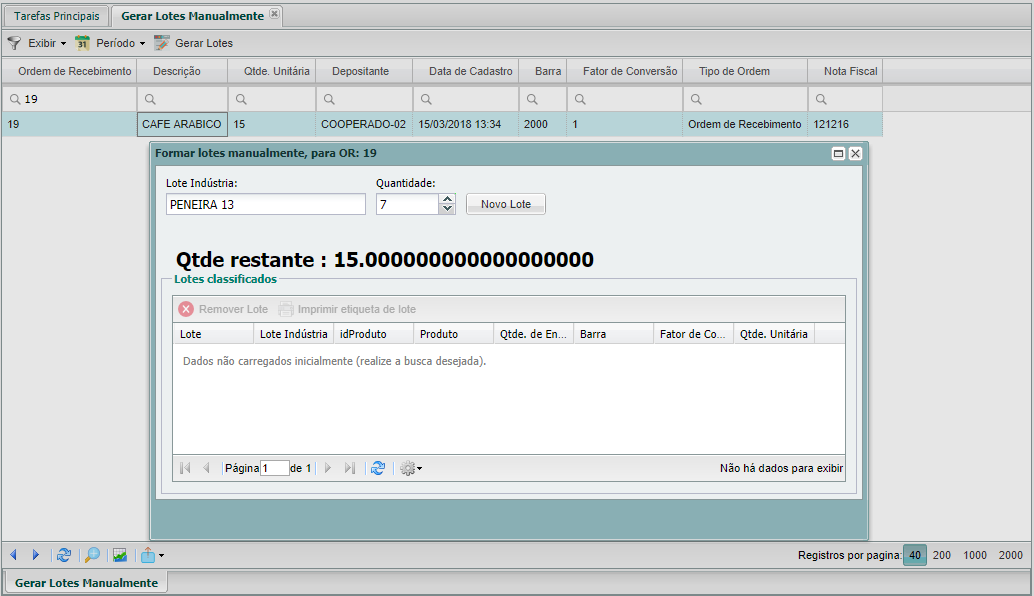Set 40 registros por pagina
1034x596 pixels.
[915, 555]
